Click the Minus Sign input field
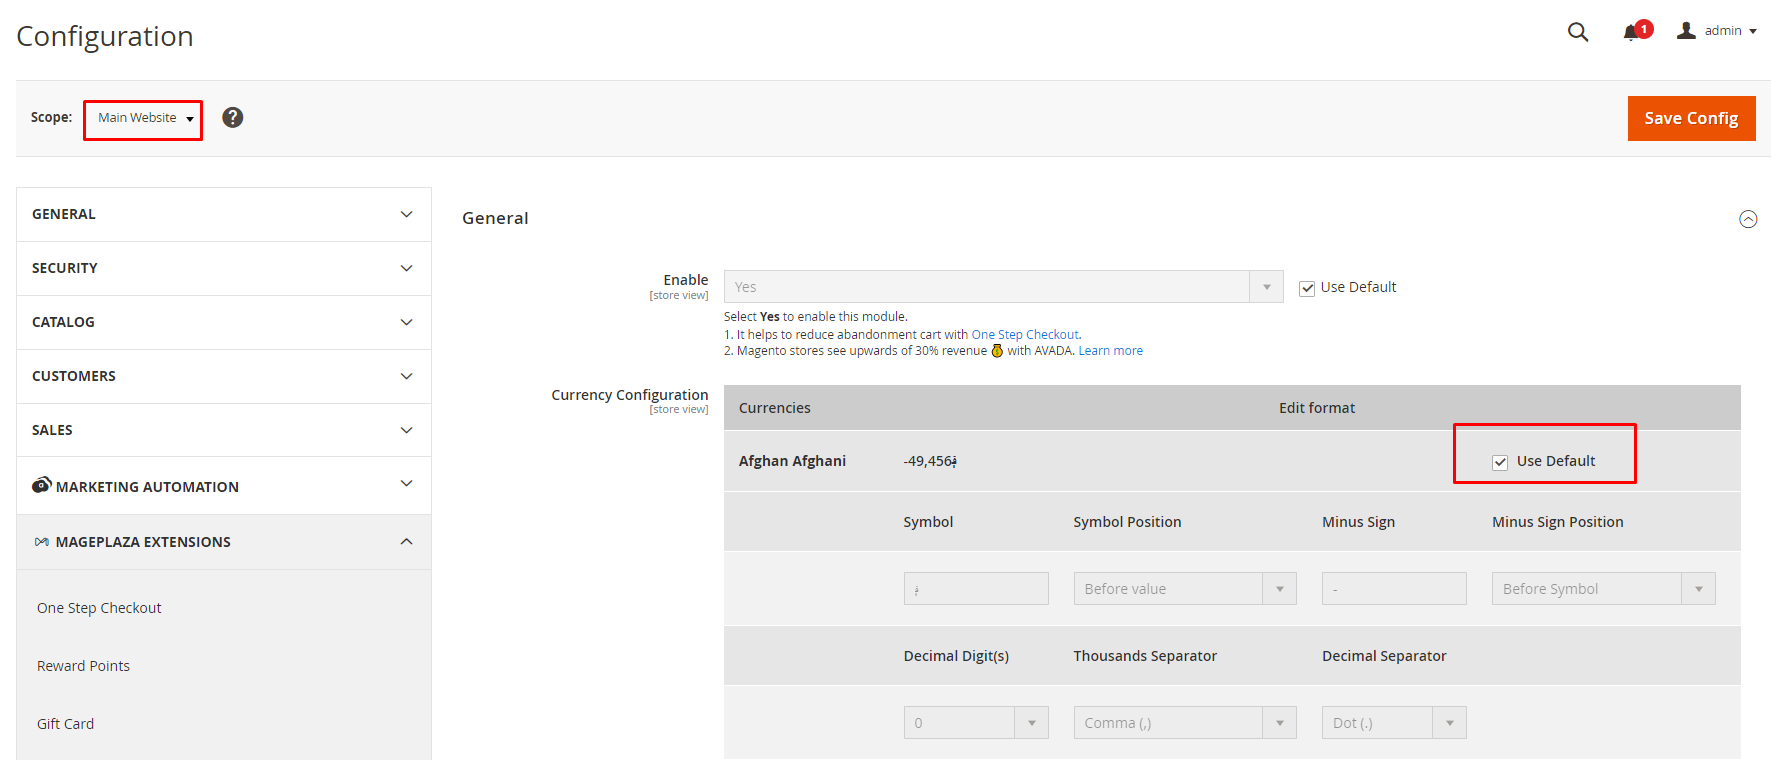Viewport: 1779px width, 760px height. tap(1393, 589)
